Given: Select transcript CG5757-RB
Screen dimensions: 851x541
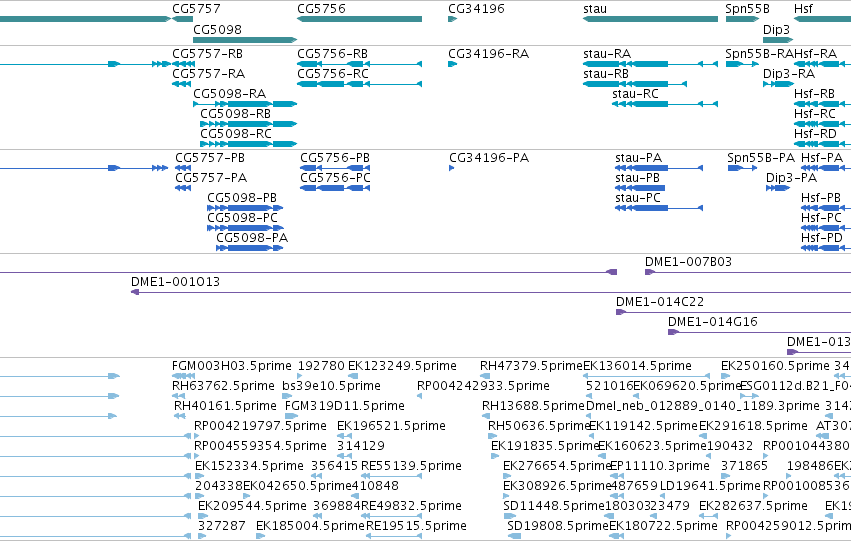Looking at the screenshot, I should 207,54.
